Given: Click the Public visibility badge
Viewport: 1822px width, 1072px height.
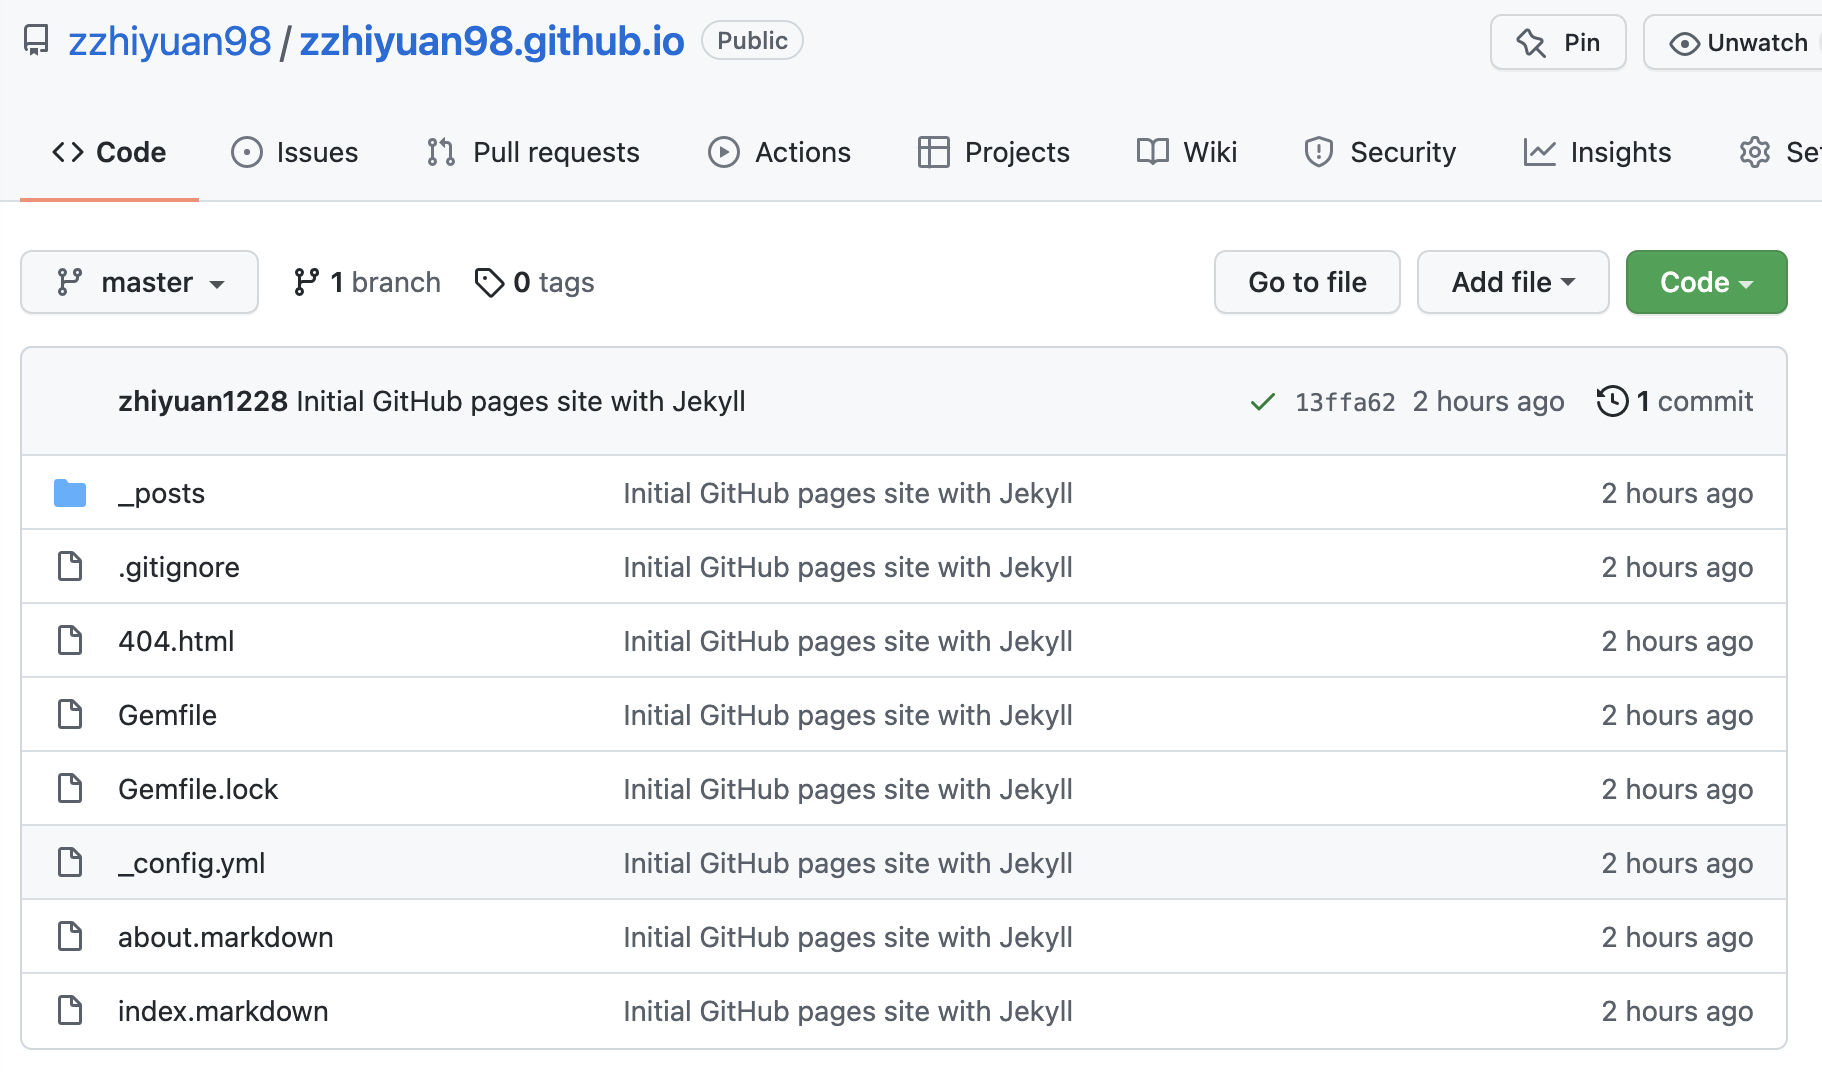Looking at the screenshot, I should 752,41.
